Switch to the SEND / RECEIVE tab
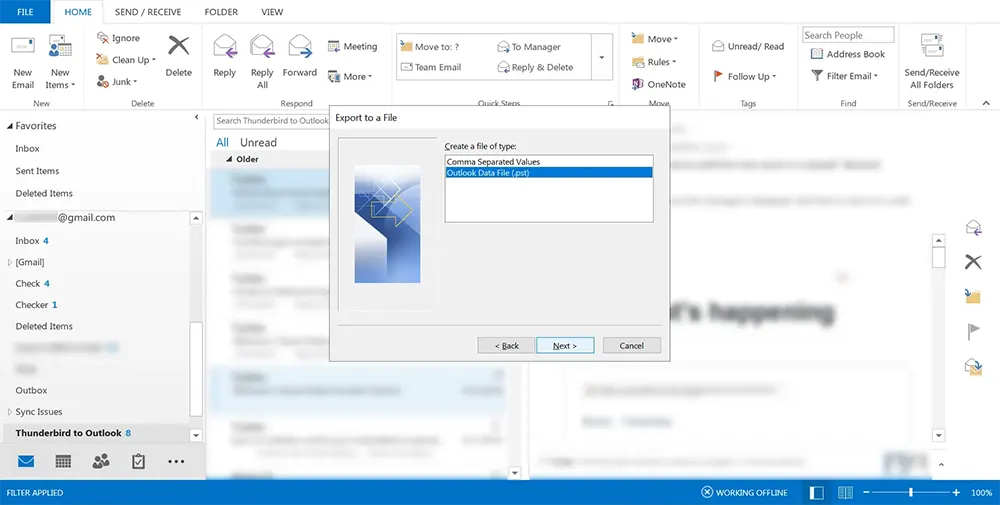This screenshot has height=505, width=1000. pyautogui.click(x=148, y=11)
